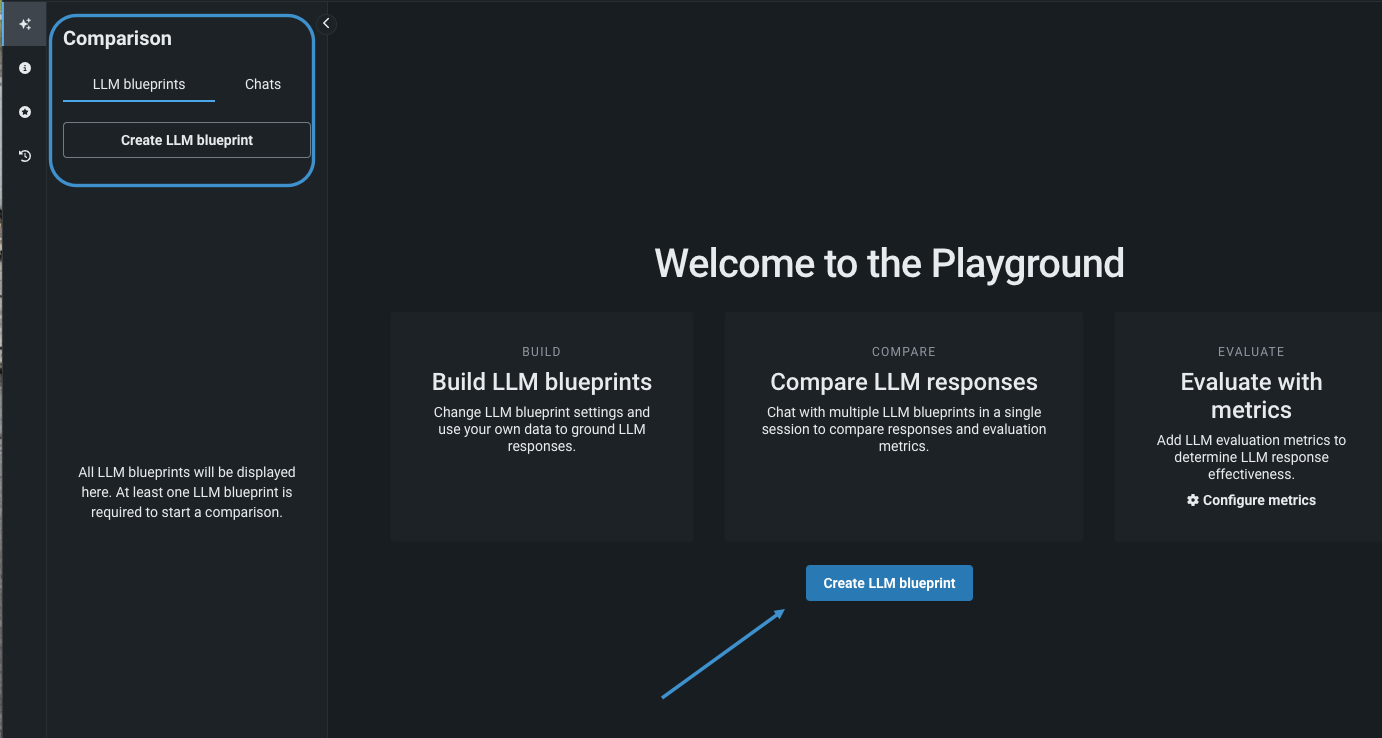Click the EVALUATE label above third card
This screenshot has width=1382, height=738.
[x=1251, y=352]
